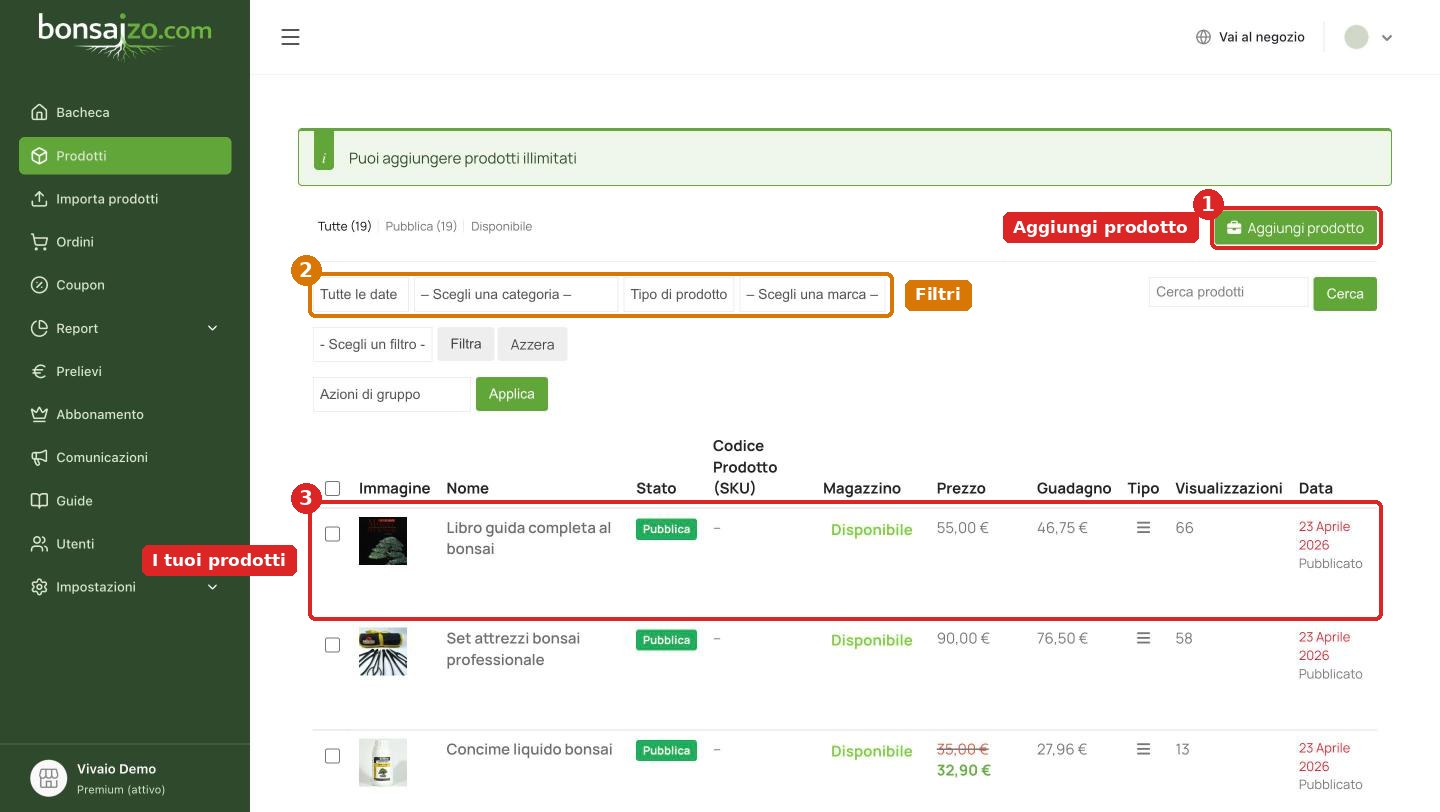The width and height of the screenshot is (1440, 812).
Task: Show the Tutte (19) products tab
Action: (x=344, y=226)
